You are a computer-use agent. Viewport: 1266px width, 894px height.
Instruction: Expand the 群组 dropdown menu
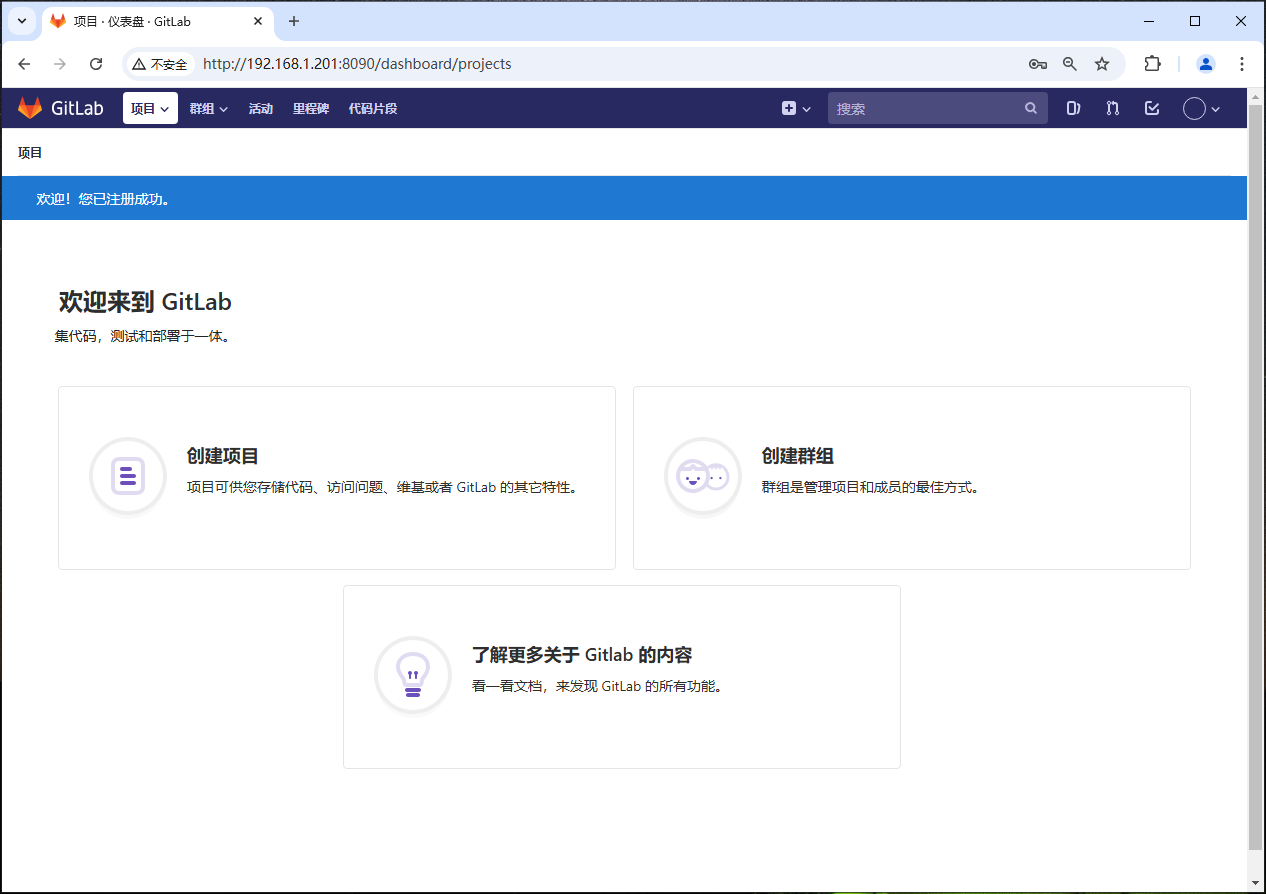point(209,108)
